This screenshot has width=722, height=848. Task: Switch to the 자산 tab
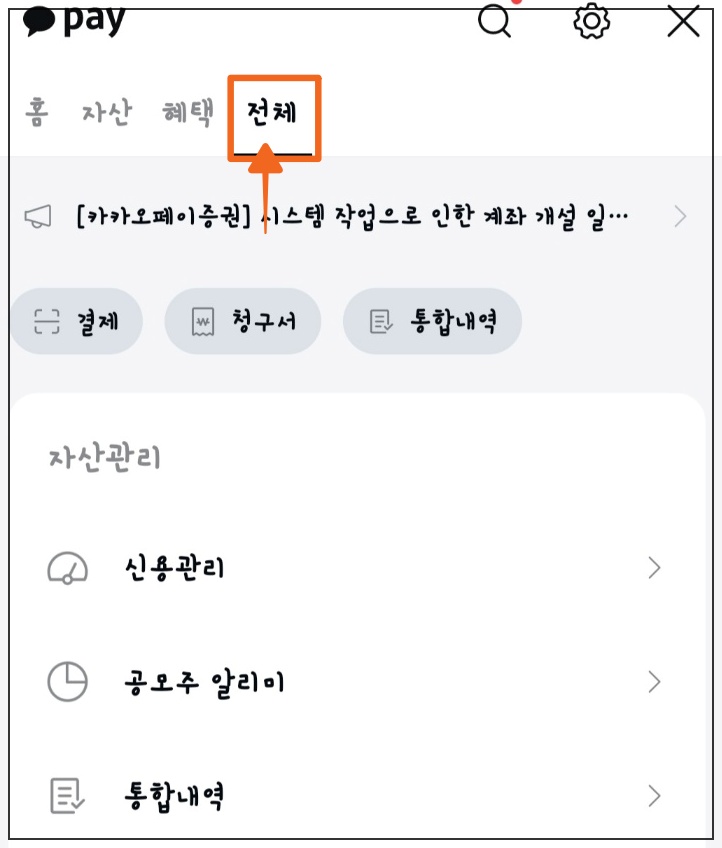[x=106, y=112]
